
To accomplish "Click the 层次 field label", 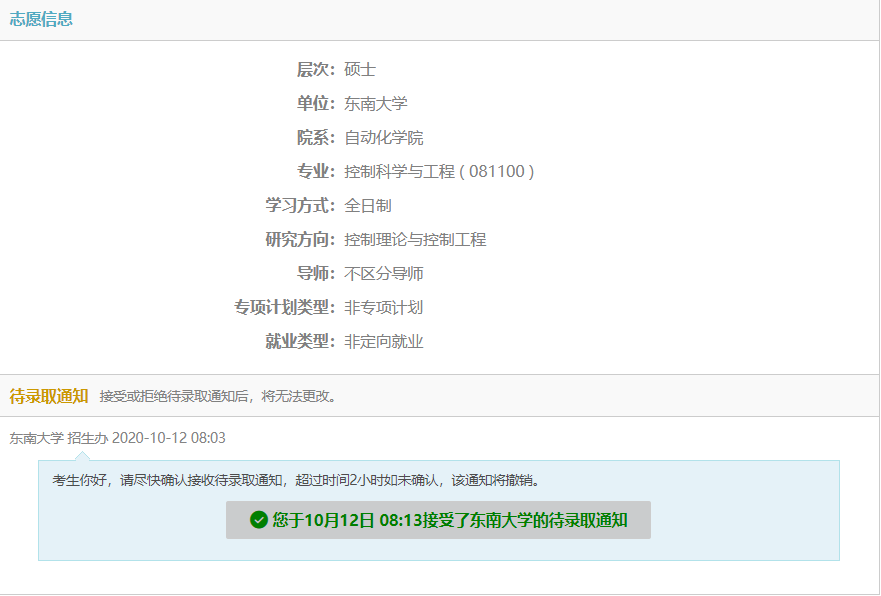I will point(316,70).
